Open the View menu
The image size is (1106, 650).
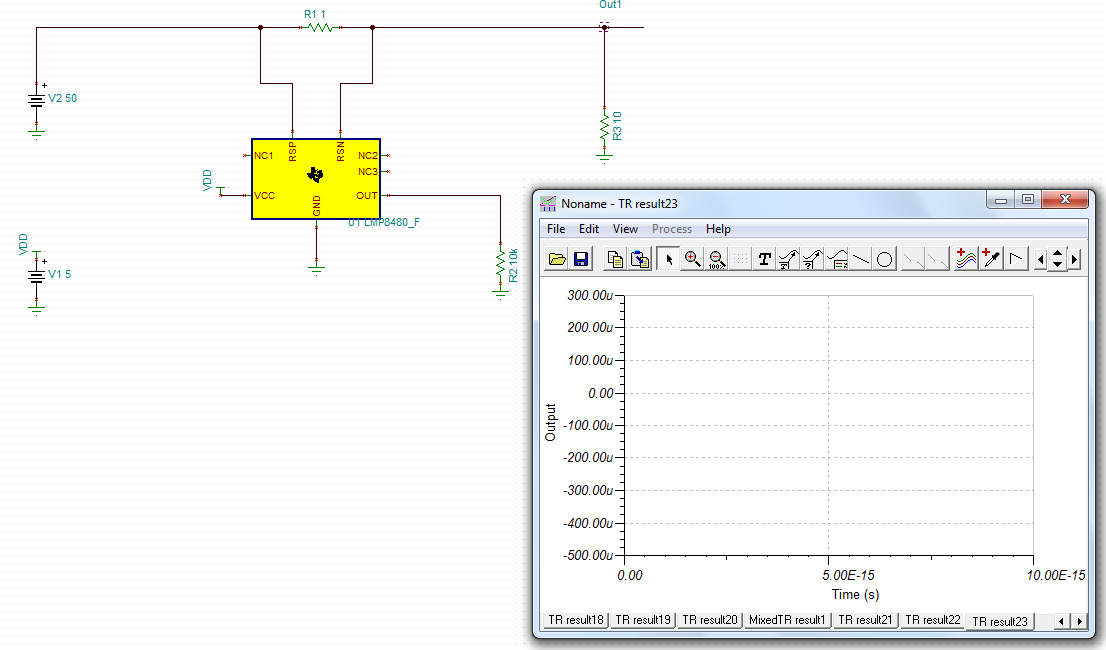point(625,228)
